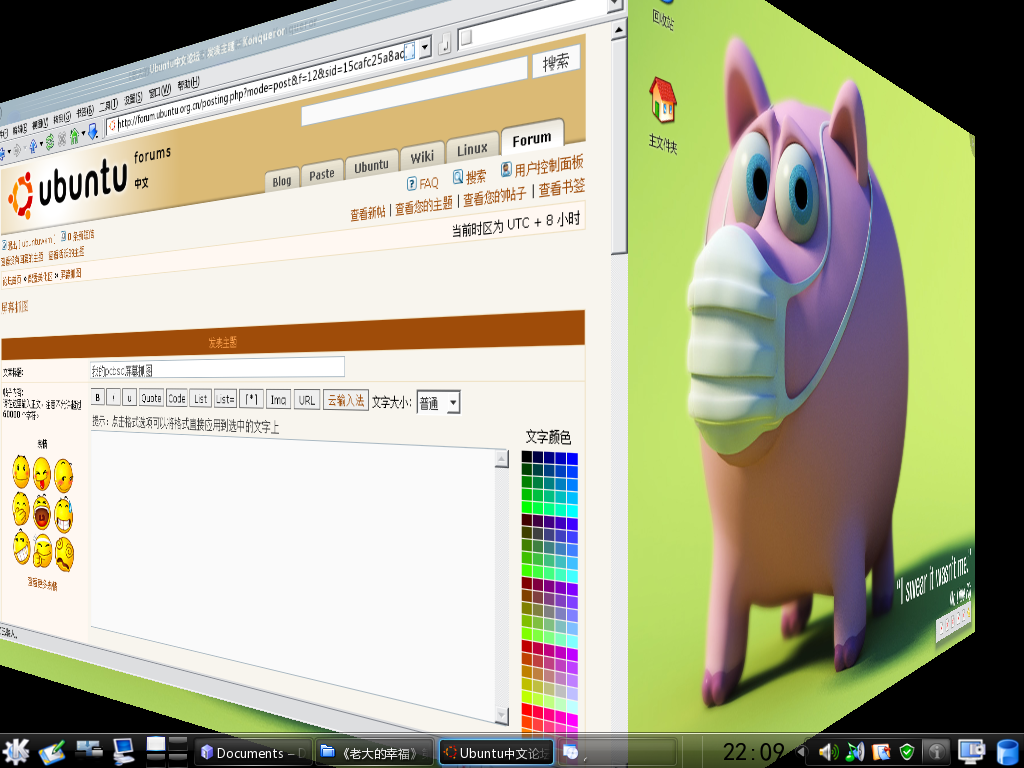
Task: Click the Quote formatting button
Action: (x=151, y=398)
